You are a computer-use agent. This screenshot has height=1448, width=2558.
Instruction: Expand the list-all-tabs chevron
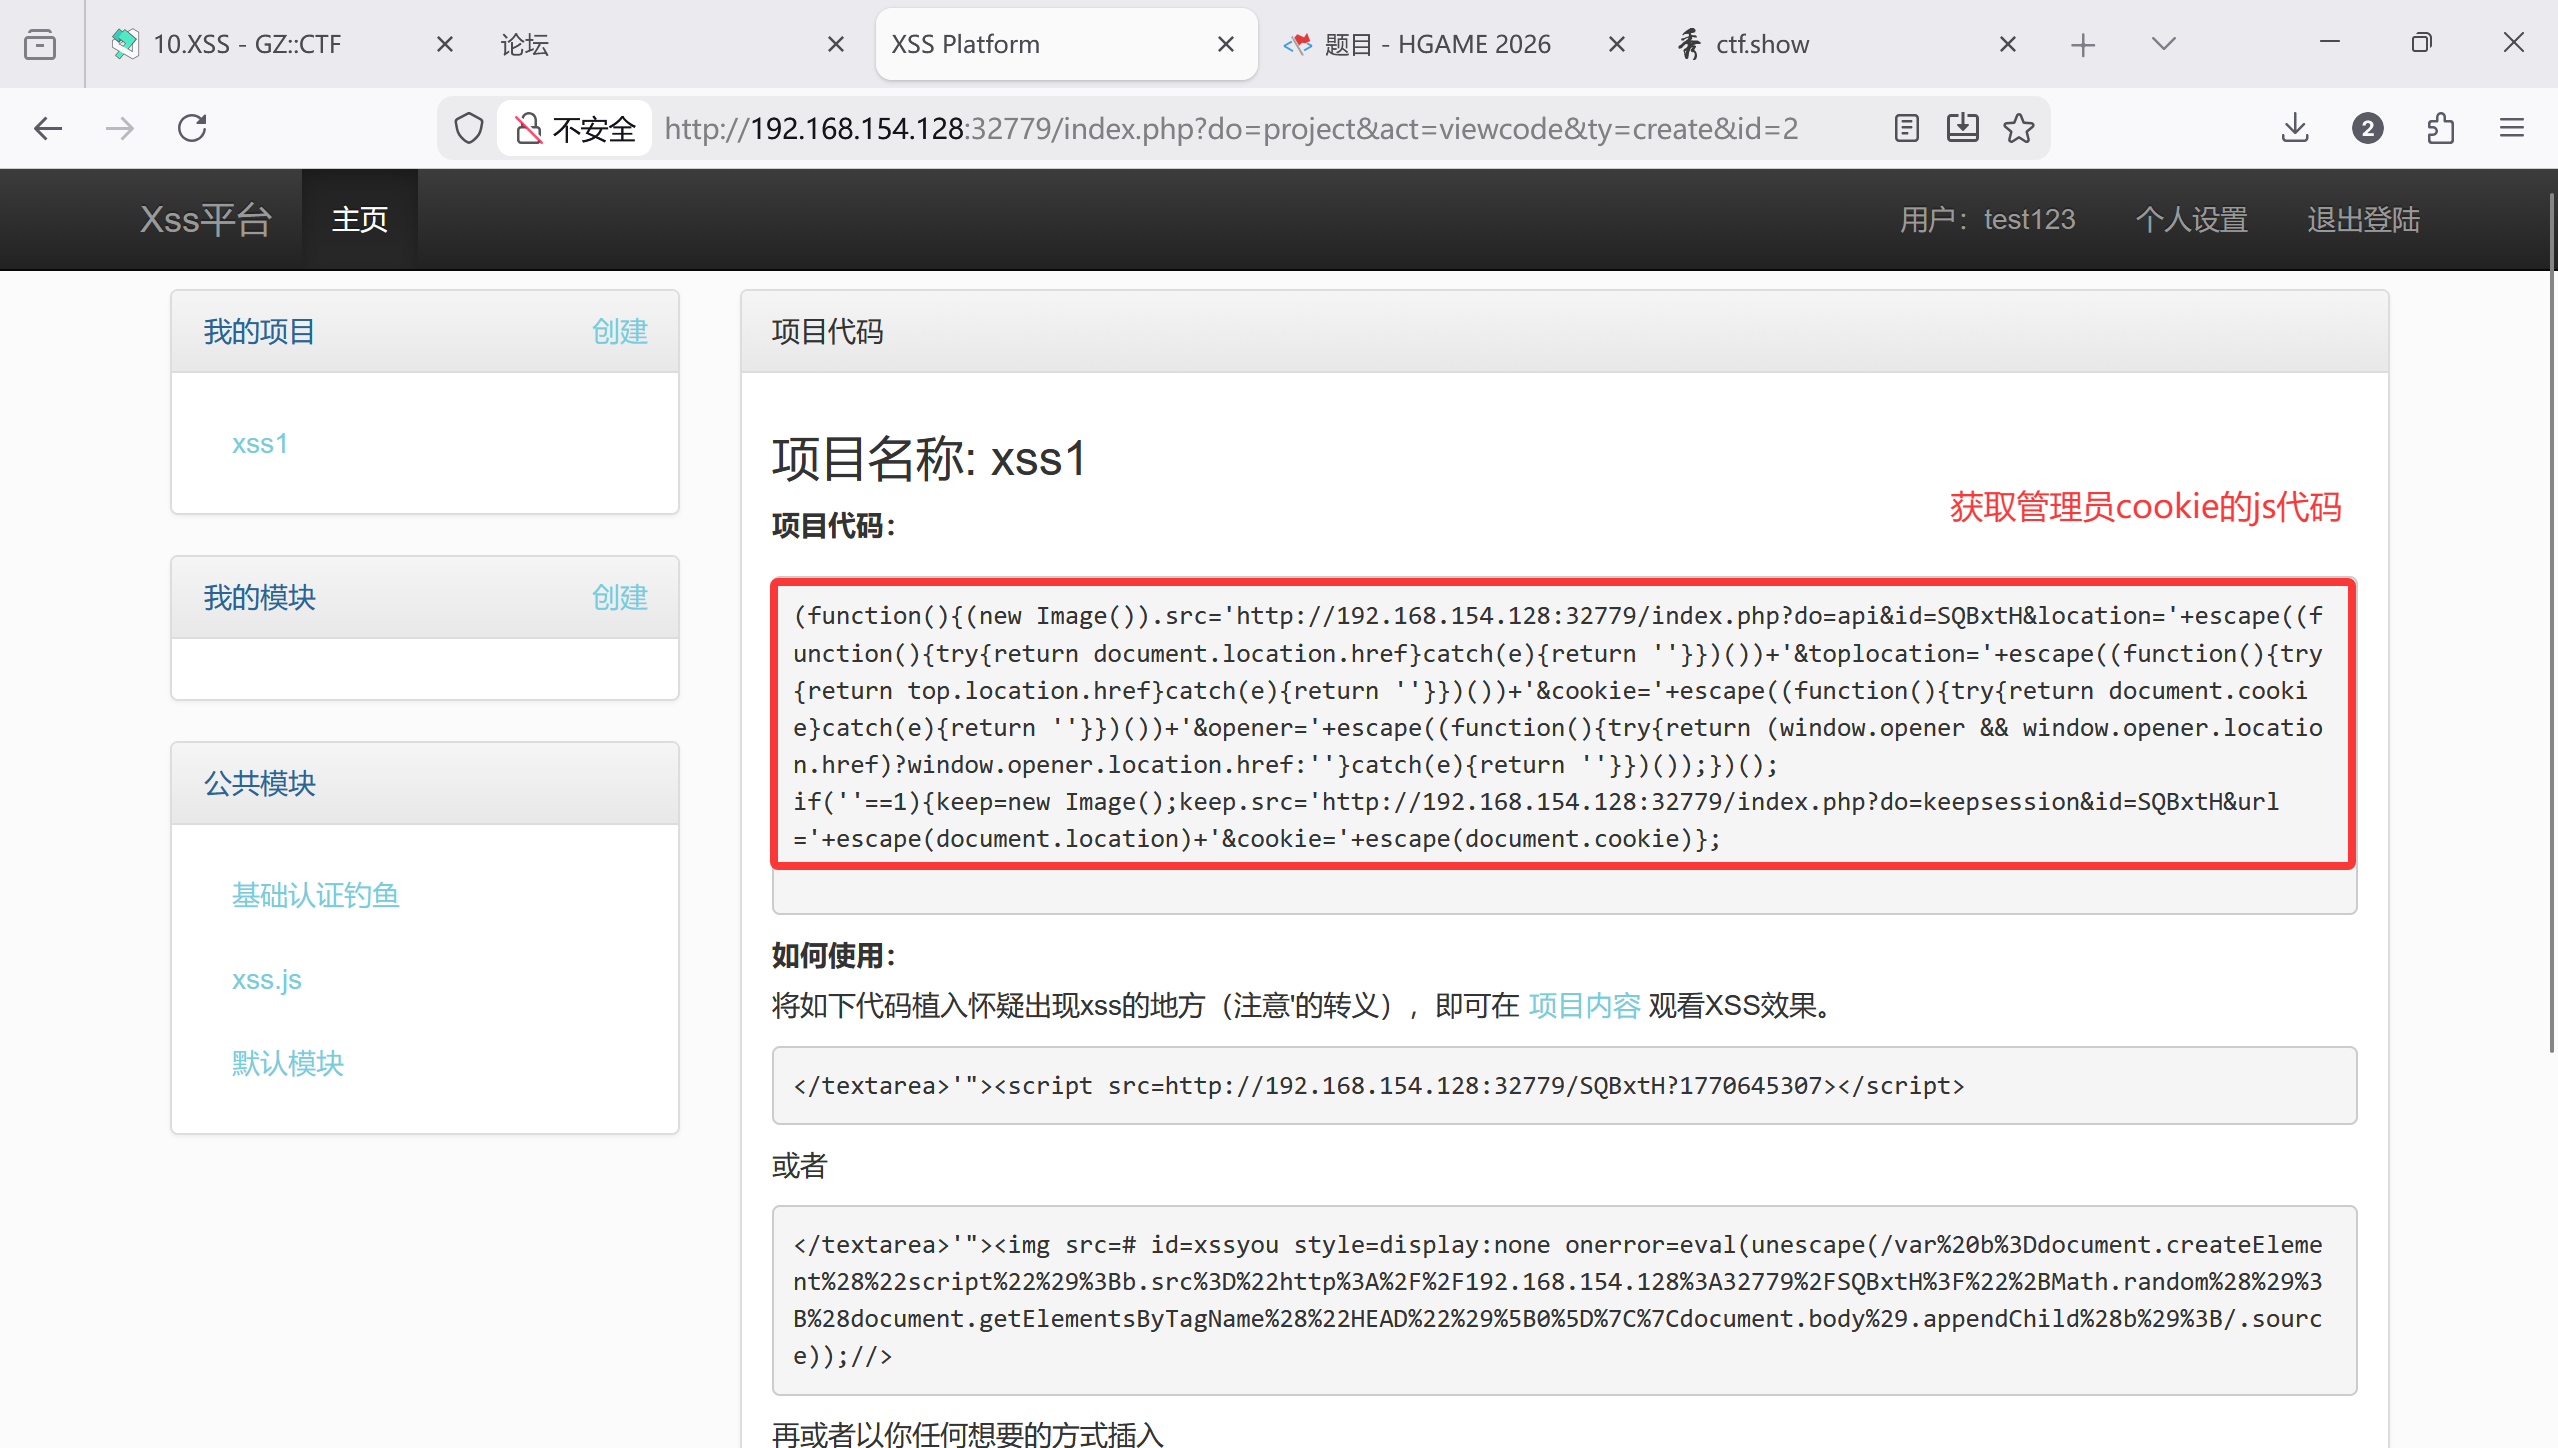(x=2163, y=44)
